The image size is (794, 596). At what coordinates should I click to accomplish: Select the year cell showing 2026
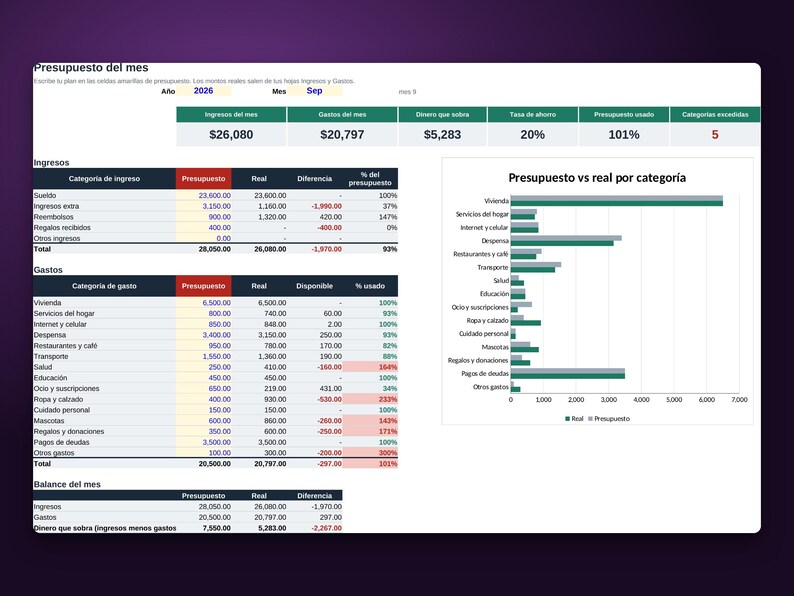pos(204,91)
